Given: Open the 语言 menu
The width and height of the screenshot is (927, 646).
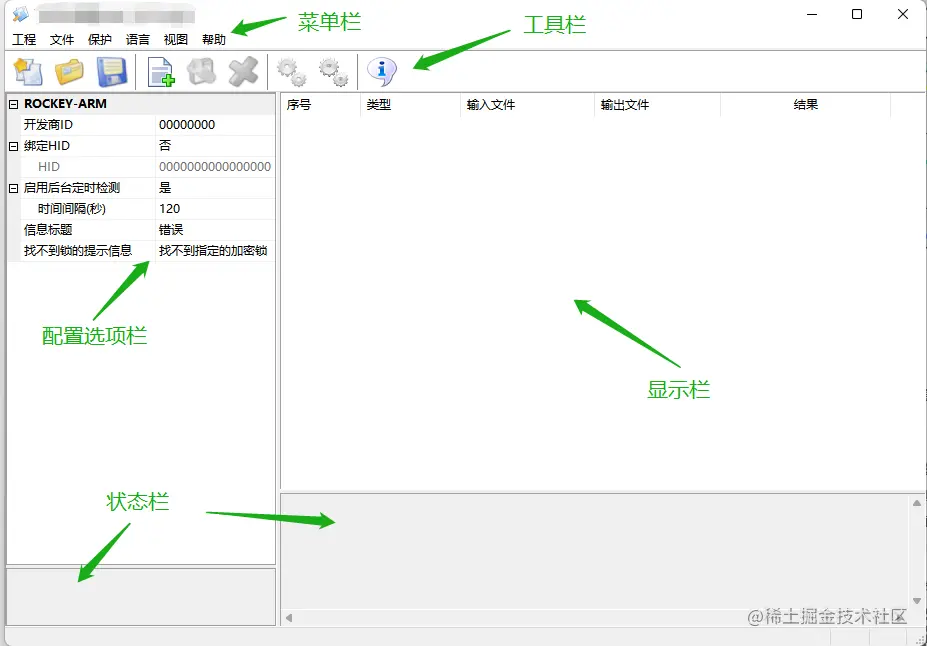Looking at the screenshot, I should pos(138,40).
